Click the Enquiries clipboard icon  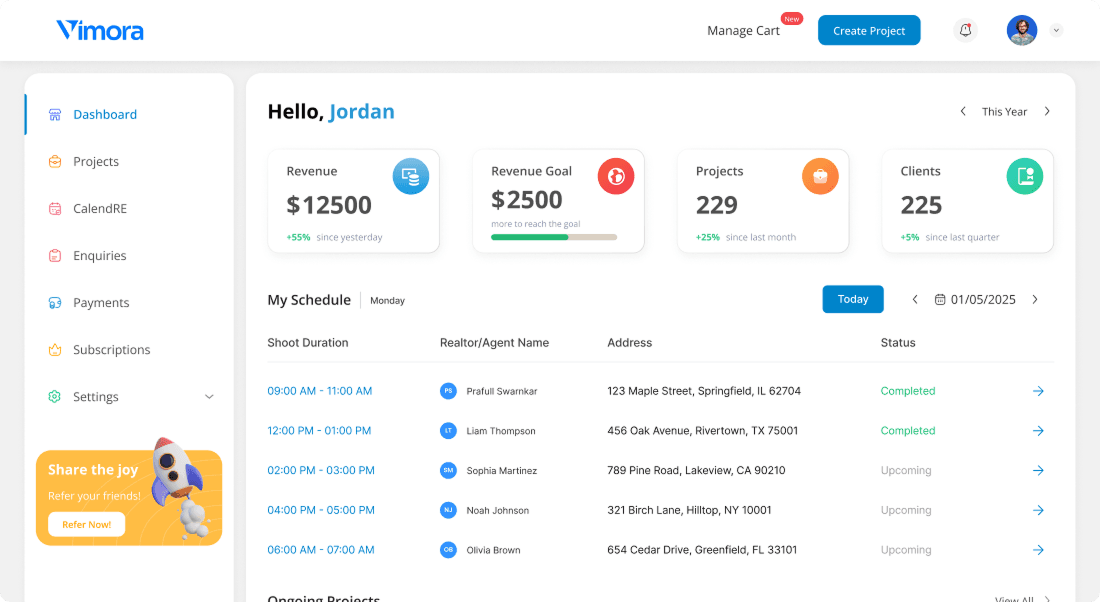point(55,255)
